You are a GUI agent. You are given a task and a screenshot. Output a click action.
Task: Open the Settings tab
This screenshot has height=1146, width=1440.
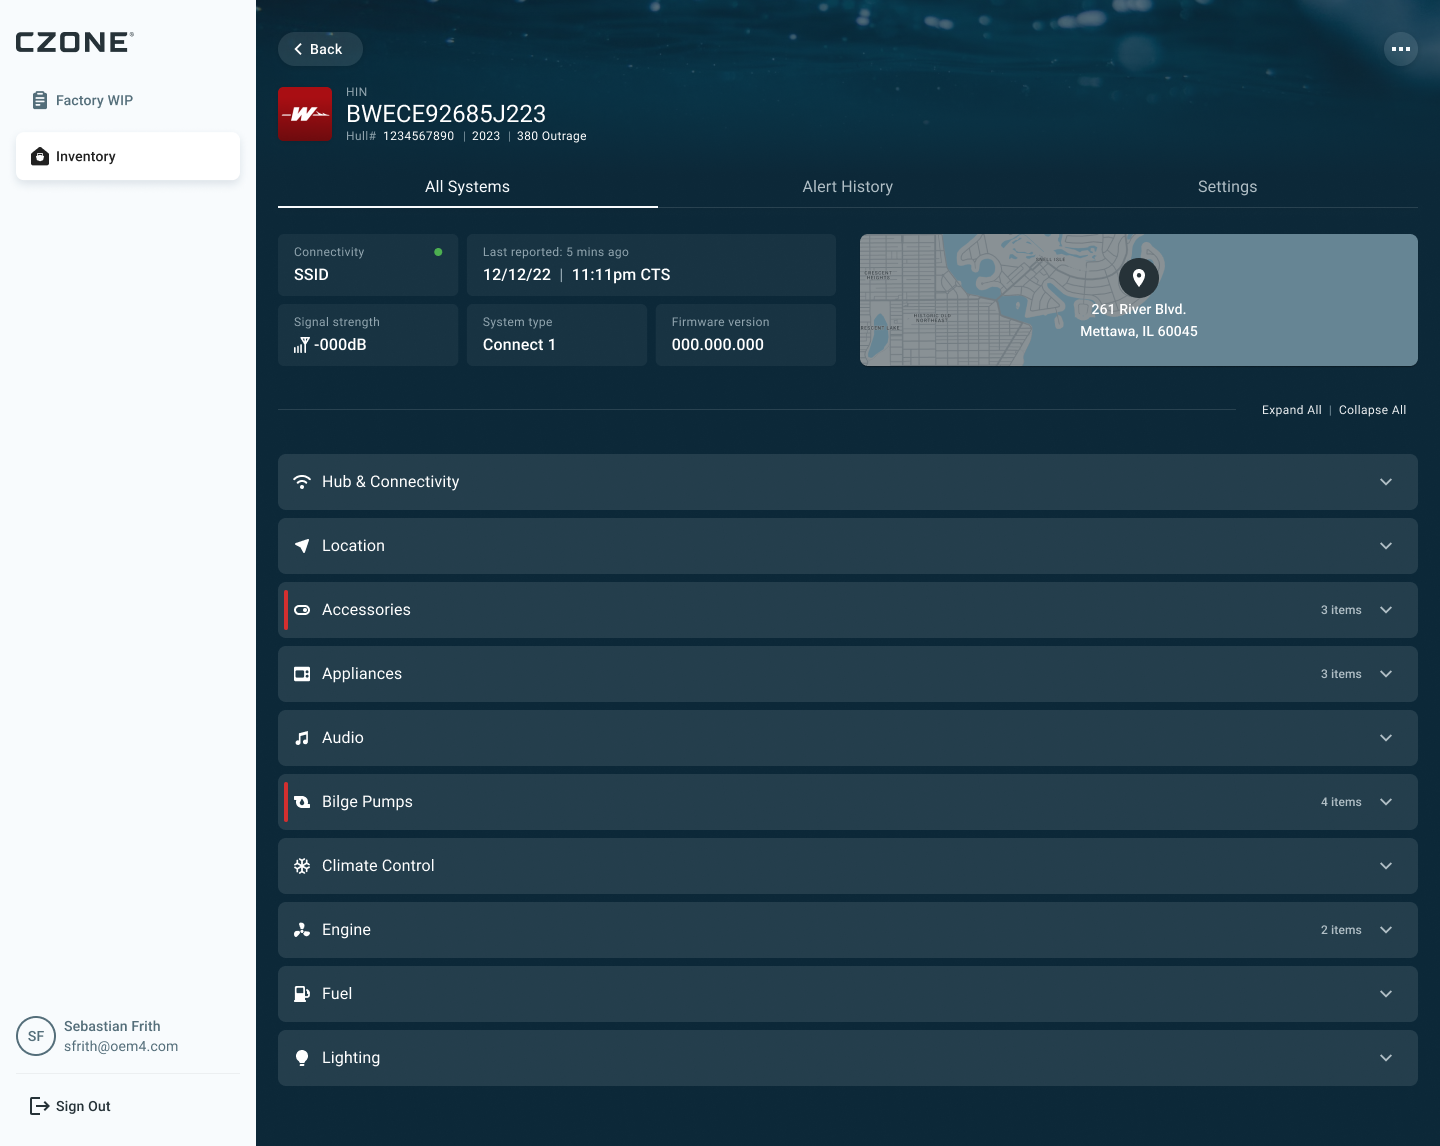pos(1228,187)
